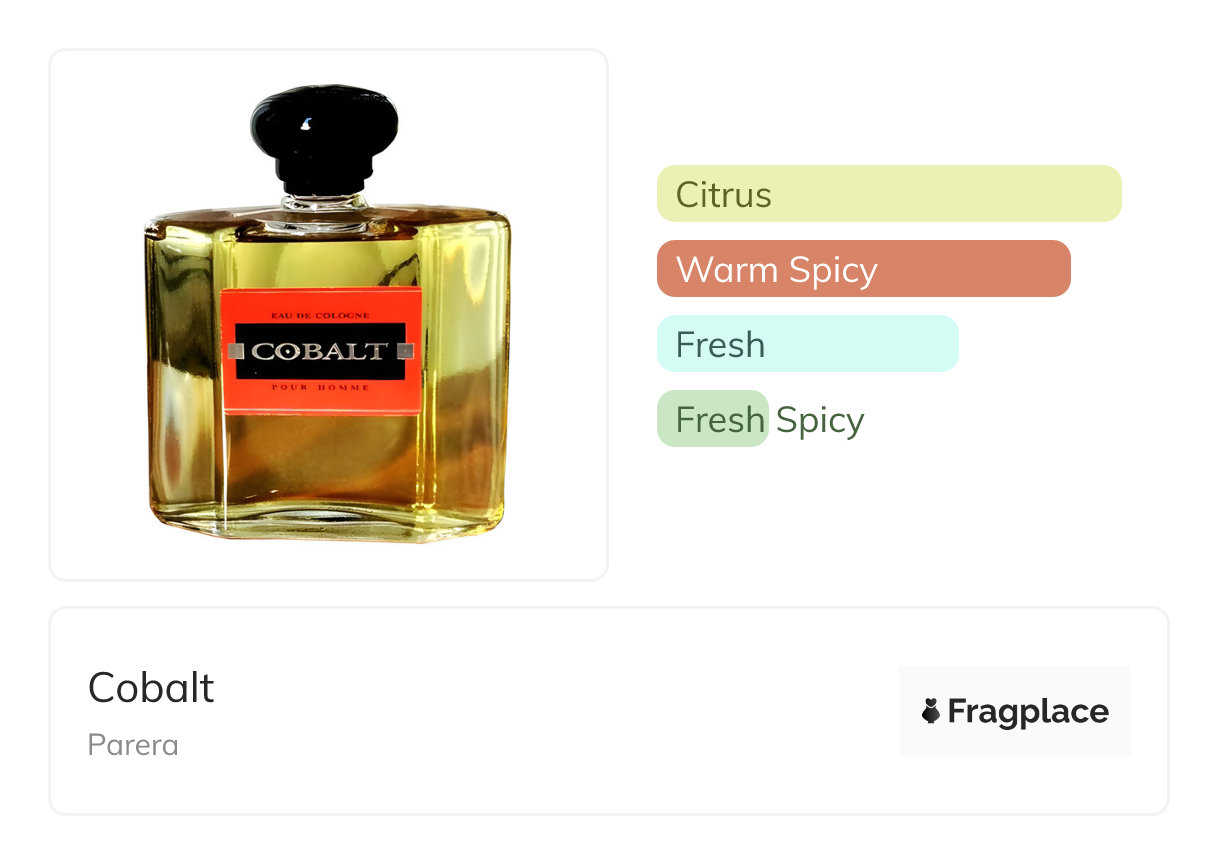Click the Warm Spicy label text

pos(777,269)
